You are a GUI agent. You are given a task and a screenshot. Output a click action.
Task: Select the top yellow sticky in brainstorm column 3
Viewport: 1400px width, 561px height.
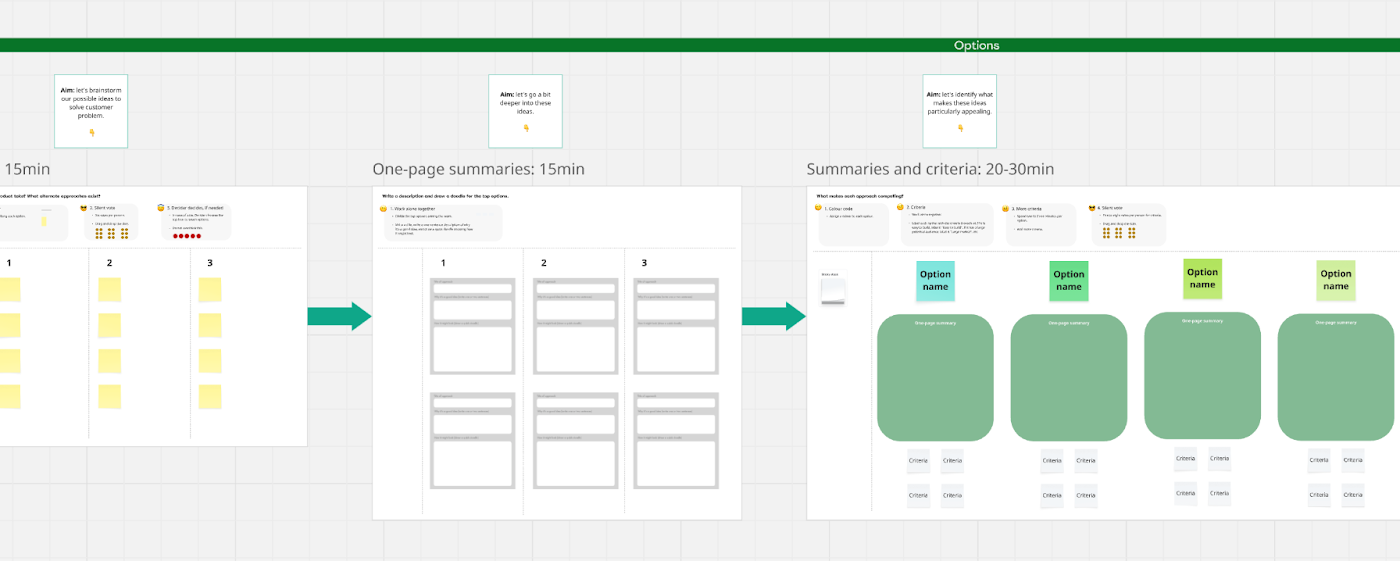tap(210, 290)
